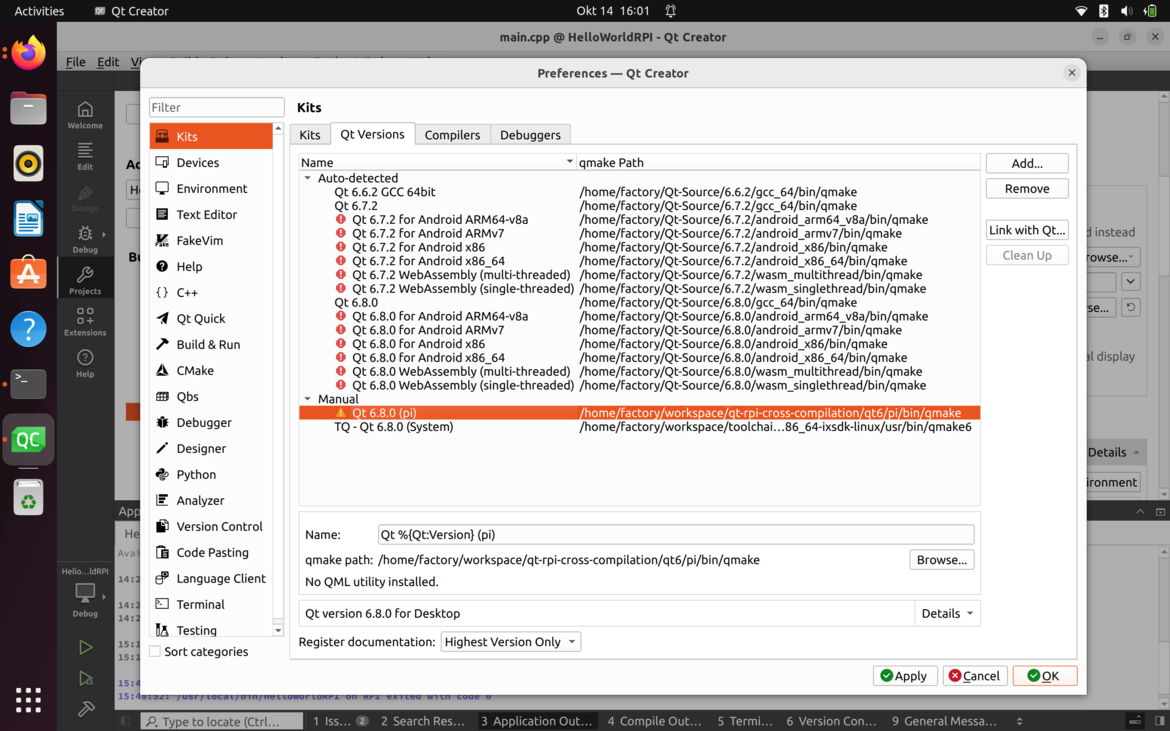
Task: Open Qt Quick preferences
Action: (211, 319)
